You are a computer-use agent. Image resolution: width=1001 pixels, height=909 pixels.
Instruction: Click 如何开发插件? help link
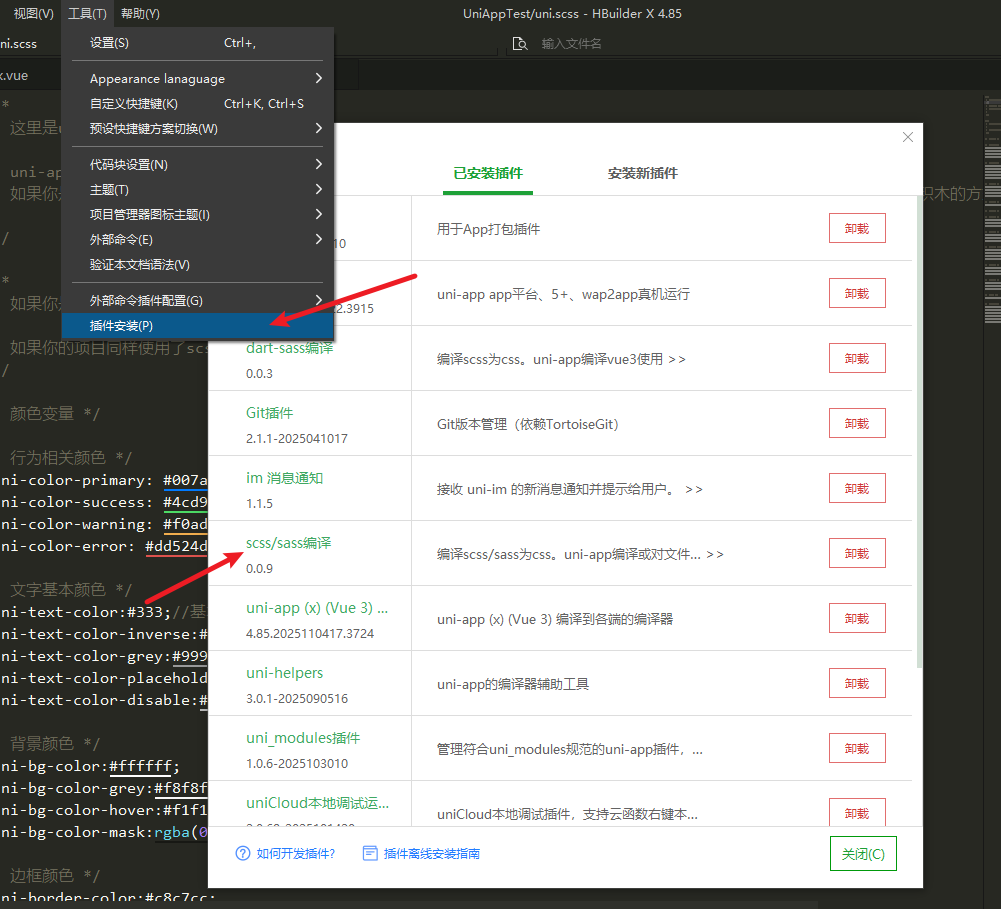coord(296,854)
